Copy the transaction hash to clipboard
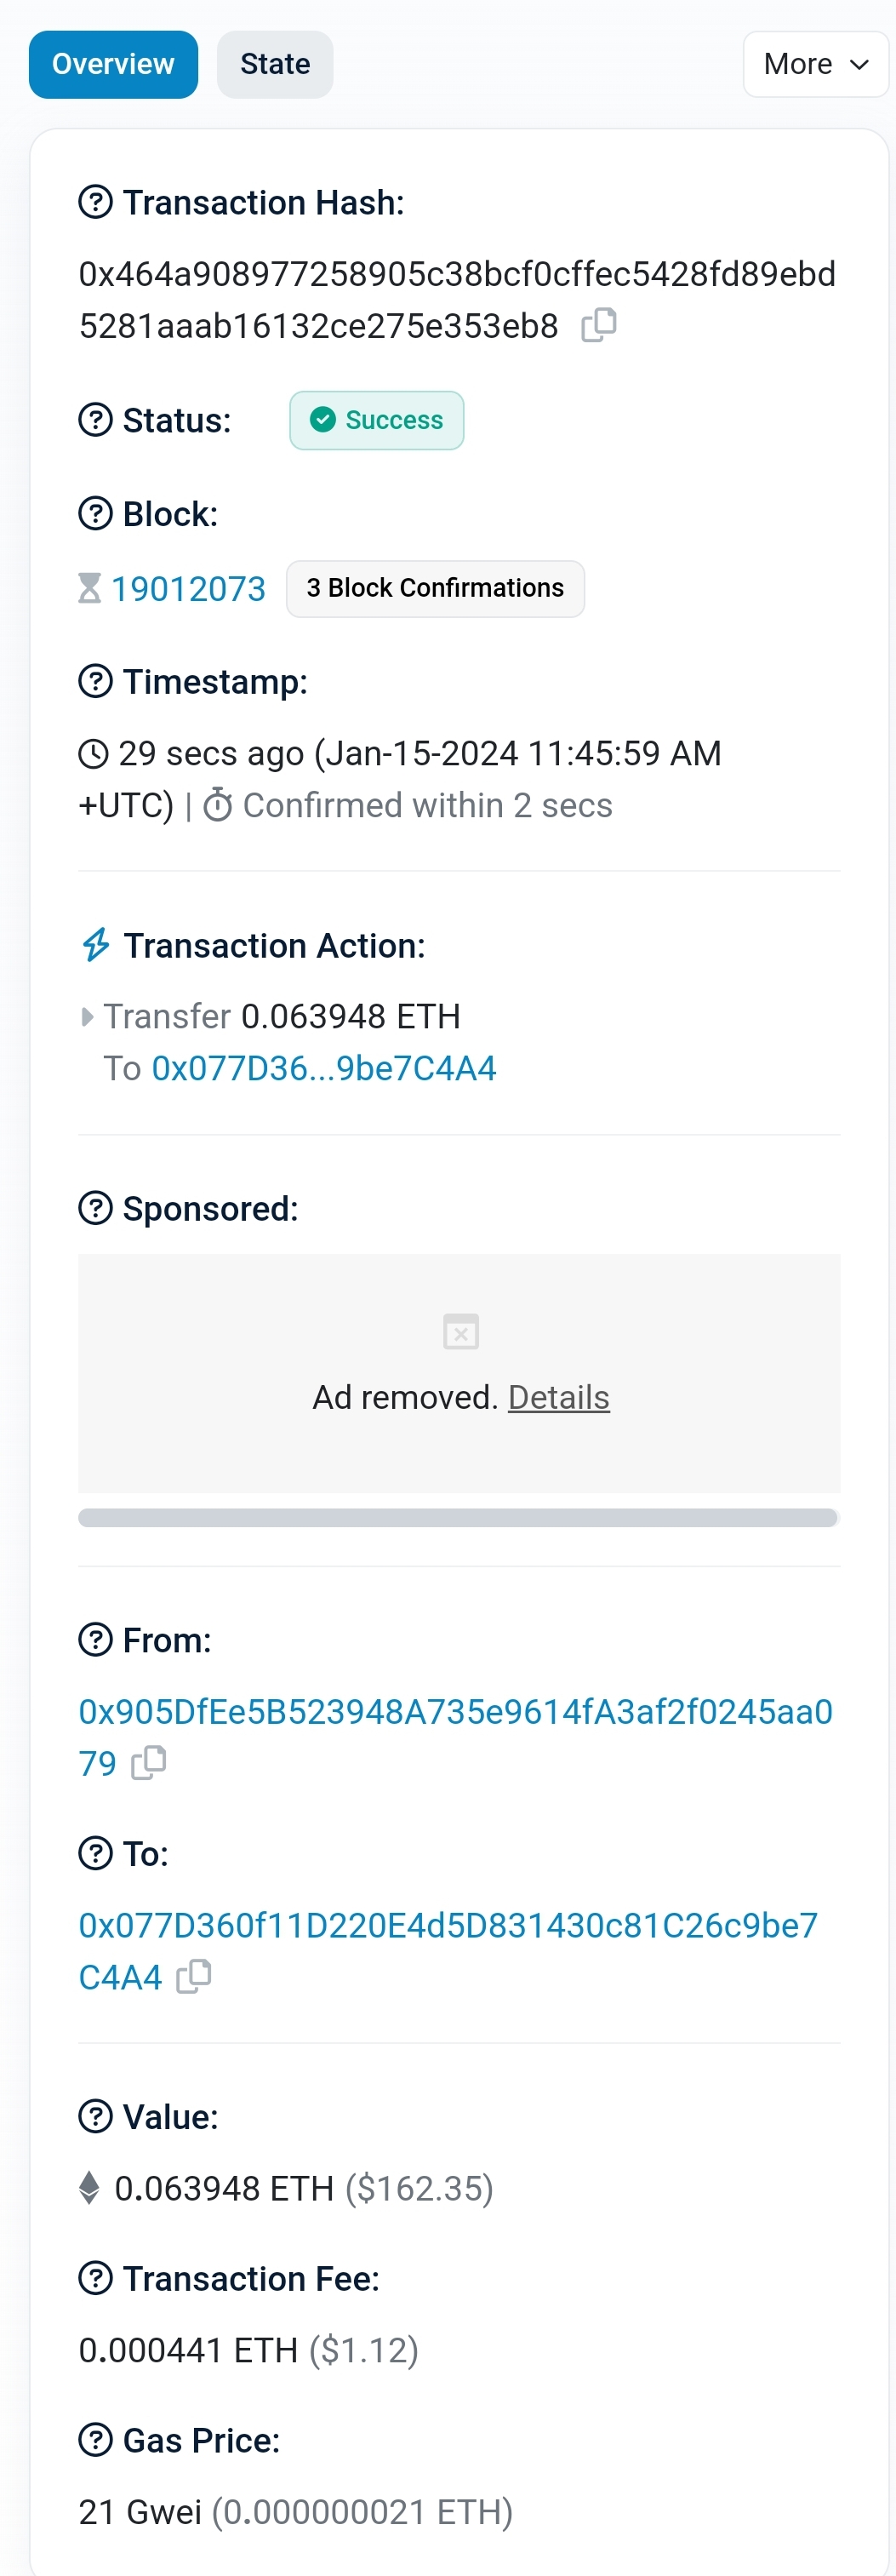This screenshot has height=2576, width=896. click(x=599, y=325)
